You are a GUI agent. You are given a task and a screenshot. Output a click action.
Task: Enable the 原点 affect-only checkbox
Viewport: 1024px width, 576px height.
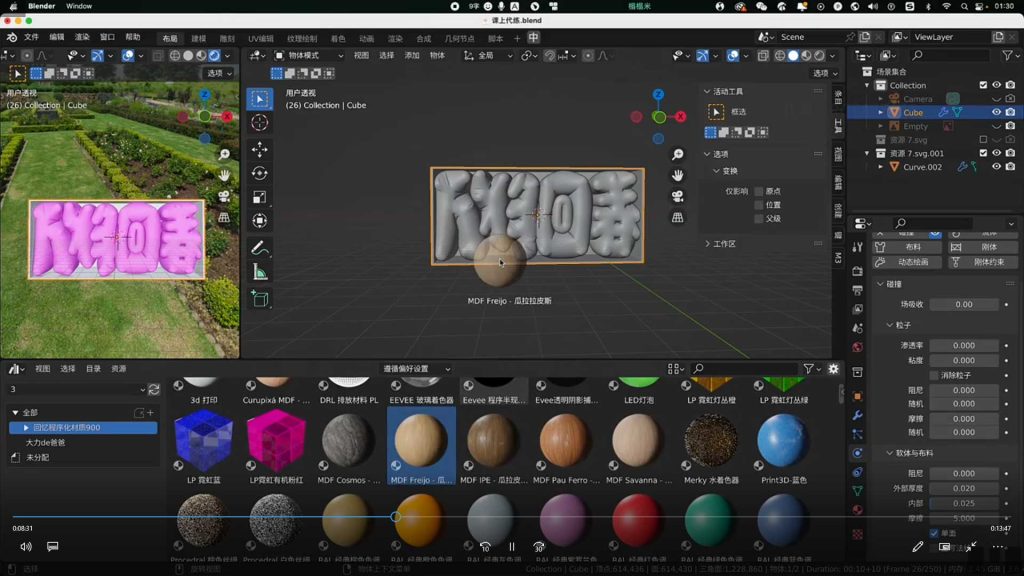click(759, 191)
